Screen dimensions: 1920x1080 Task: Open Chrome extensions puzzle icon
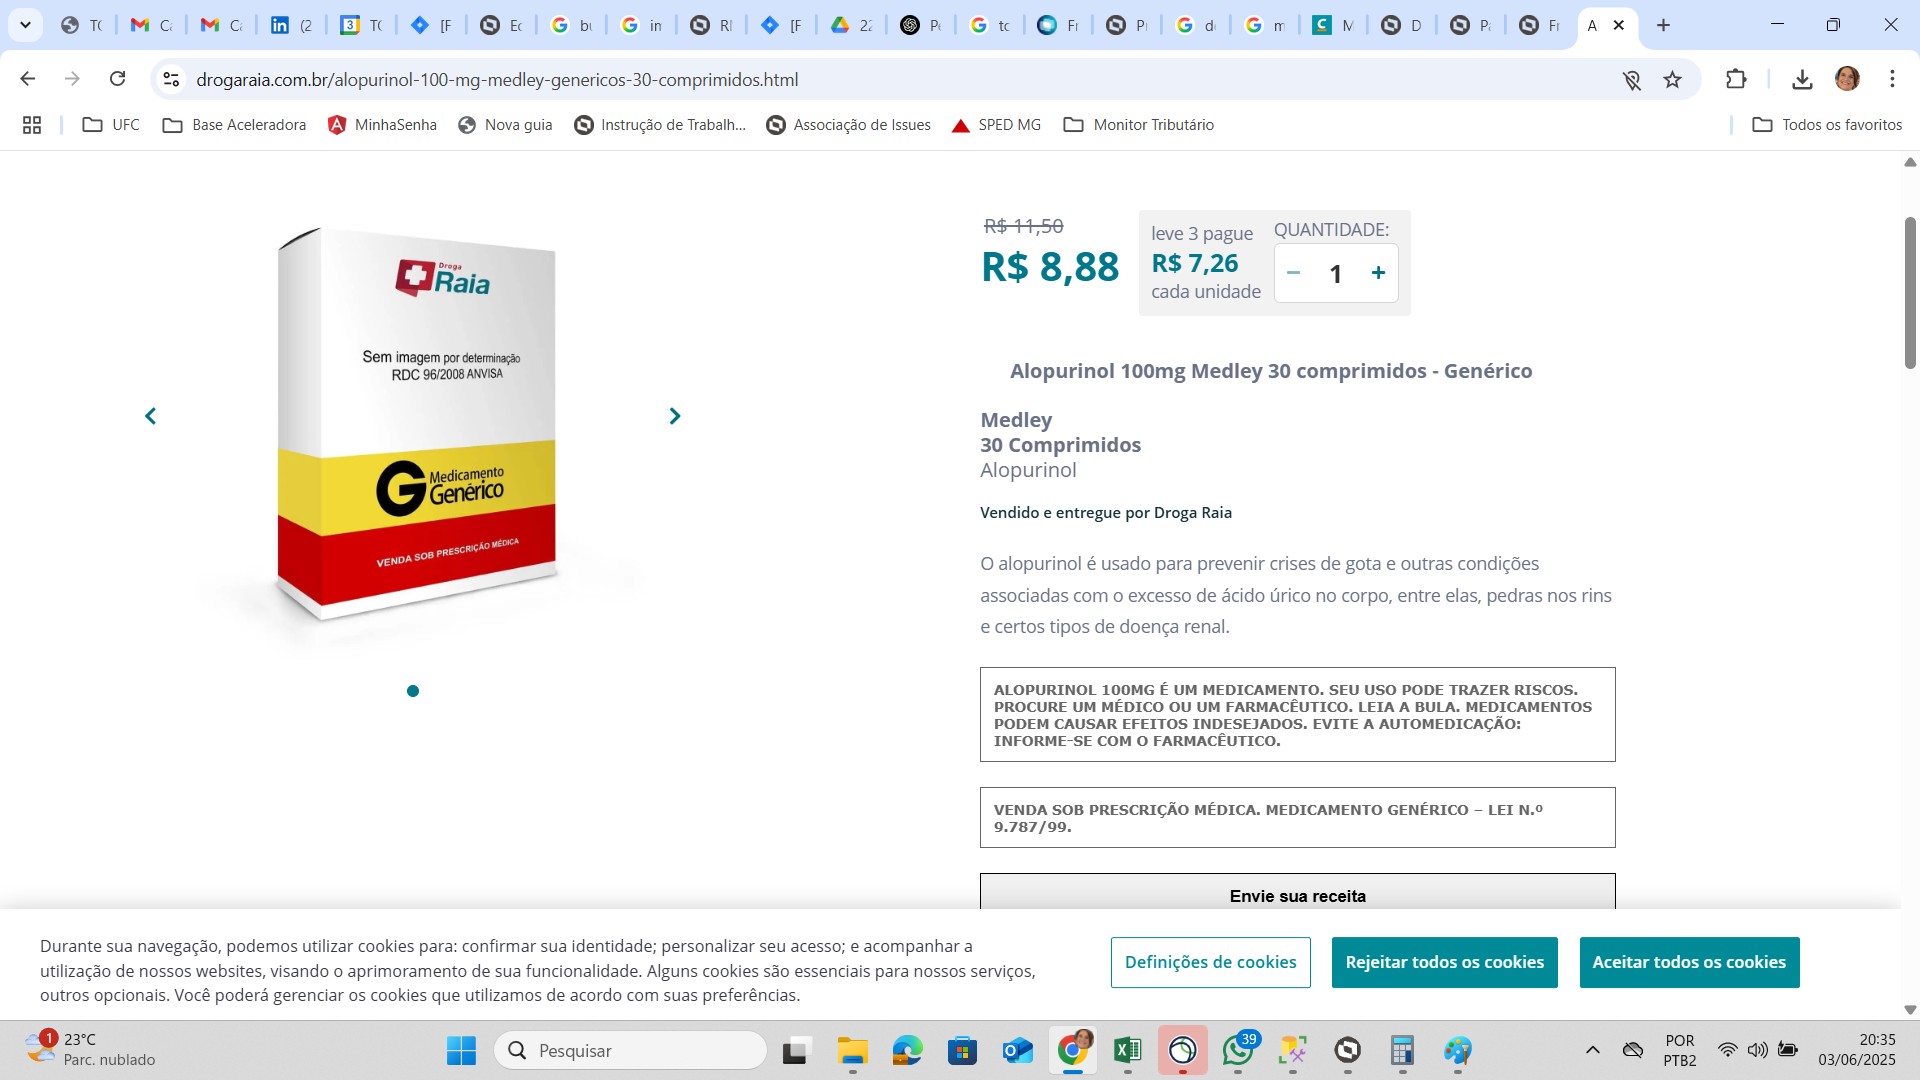coord(1736,79)
